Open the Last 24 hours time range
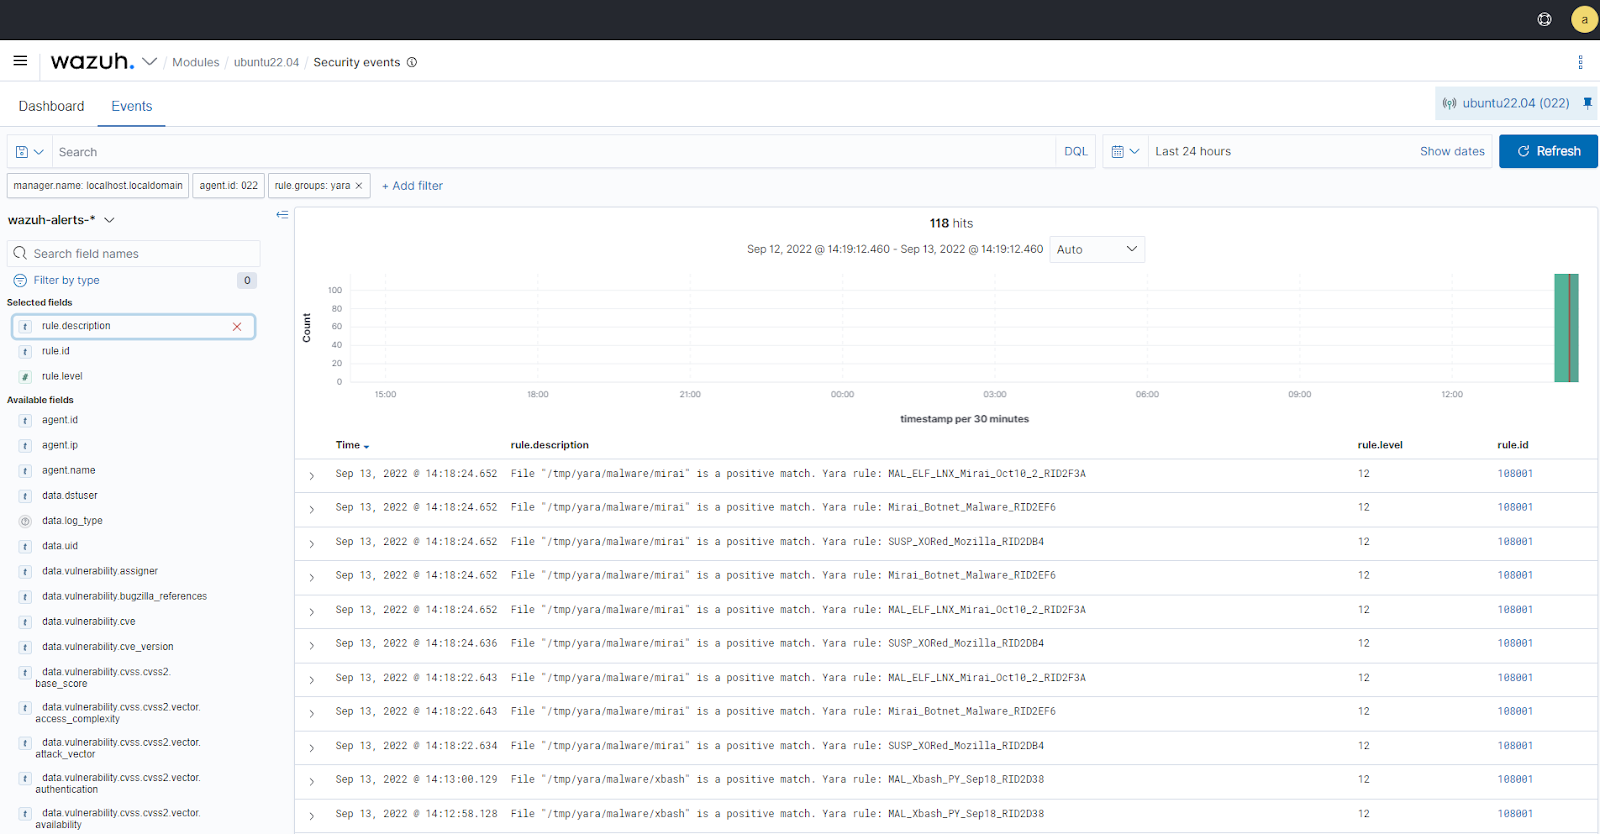 pos(1192,152)
